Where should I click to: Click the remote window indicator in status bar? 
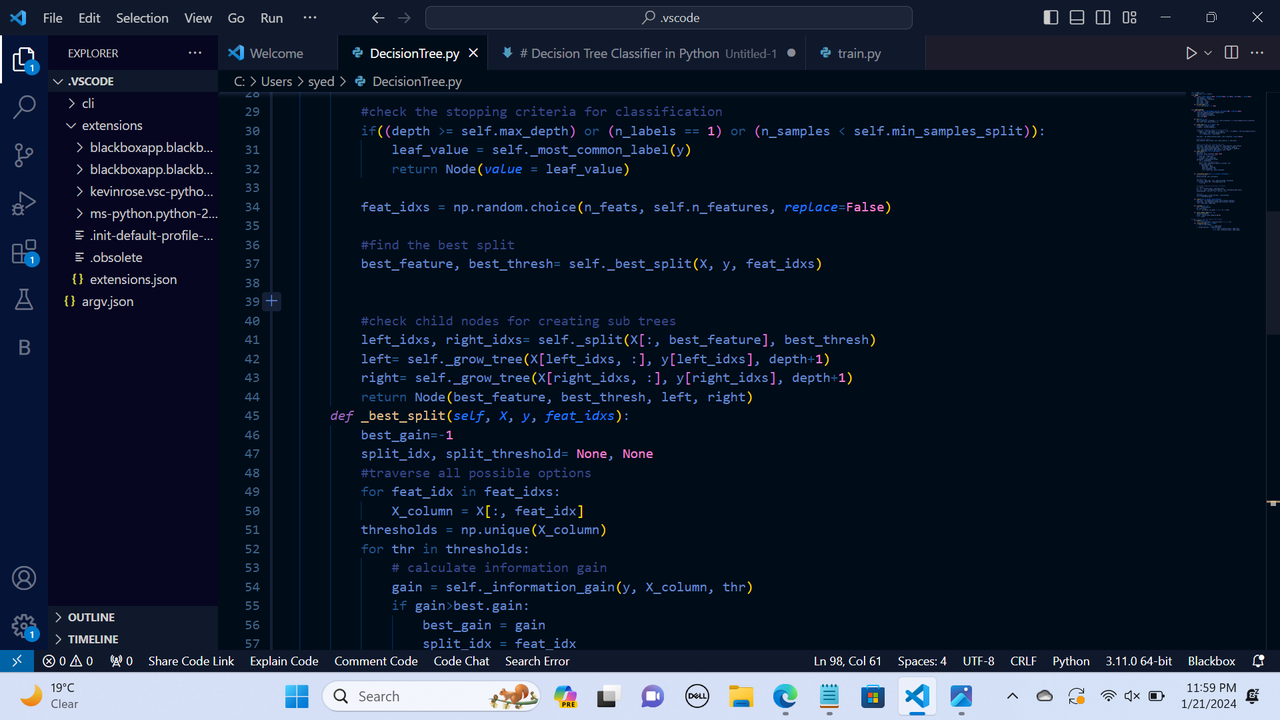click(x=17, y=661)
